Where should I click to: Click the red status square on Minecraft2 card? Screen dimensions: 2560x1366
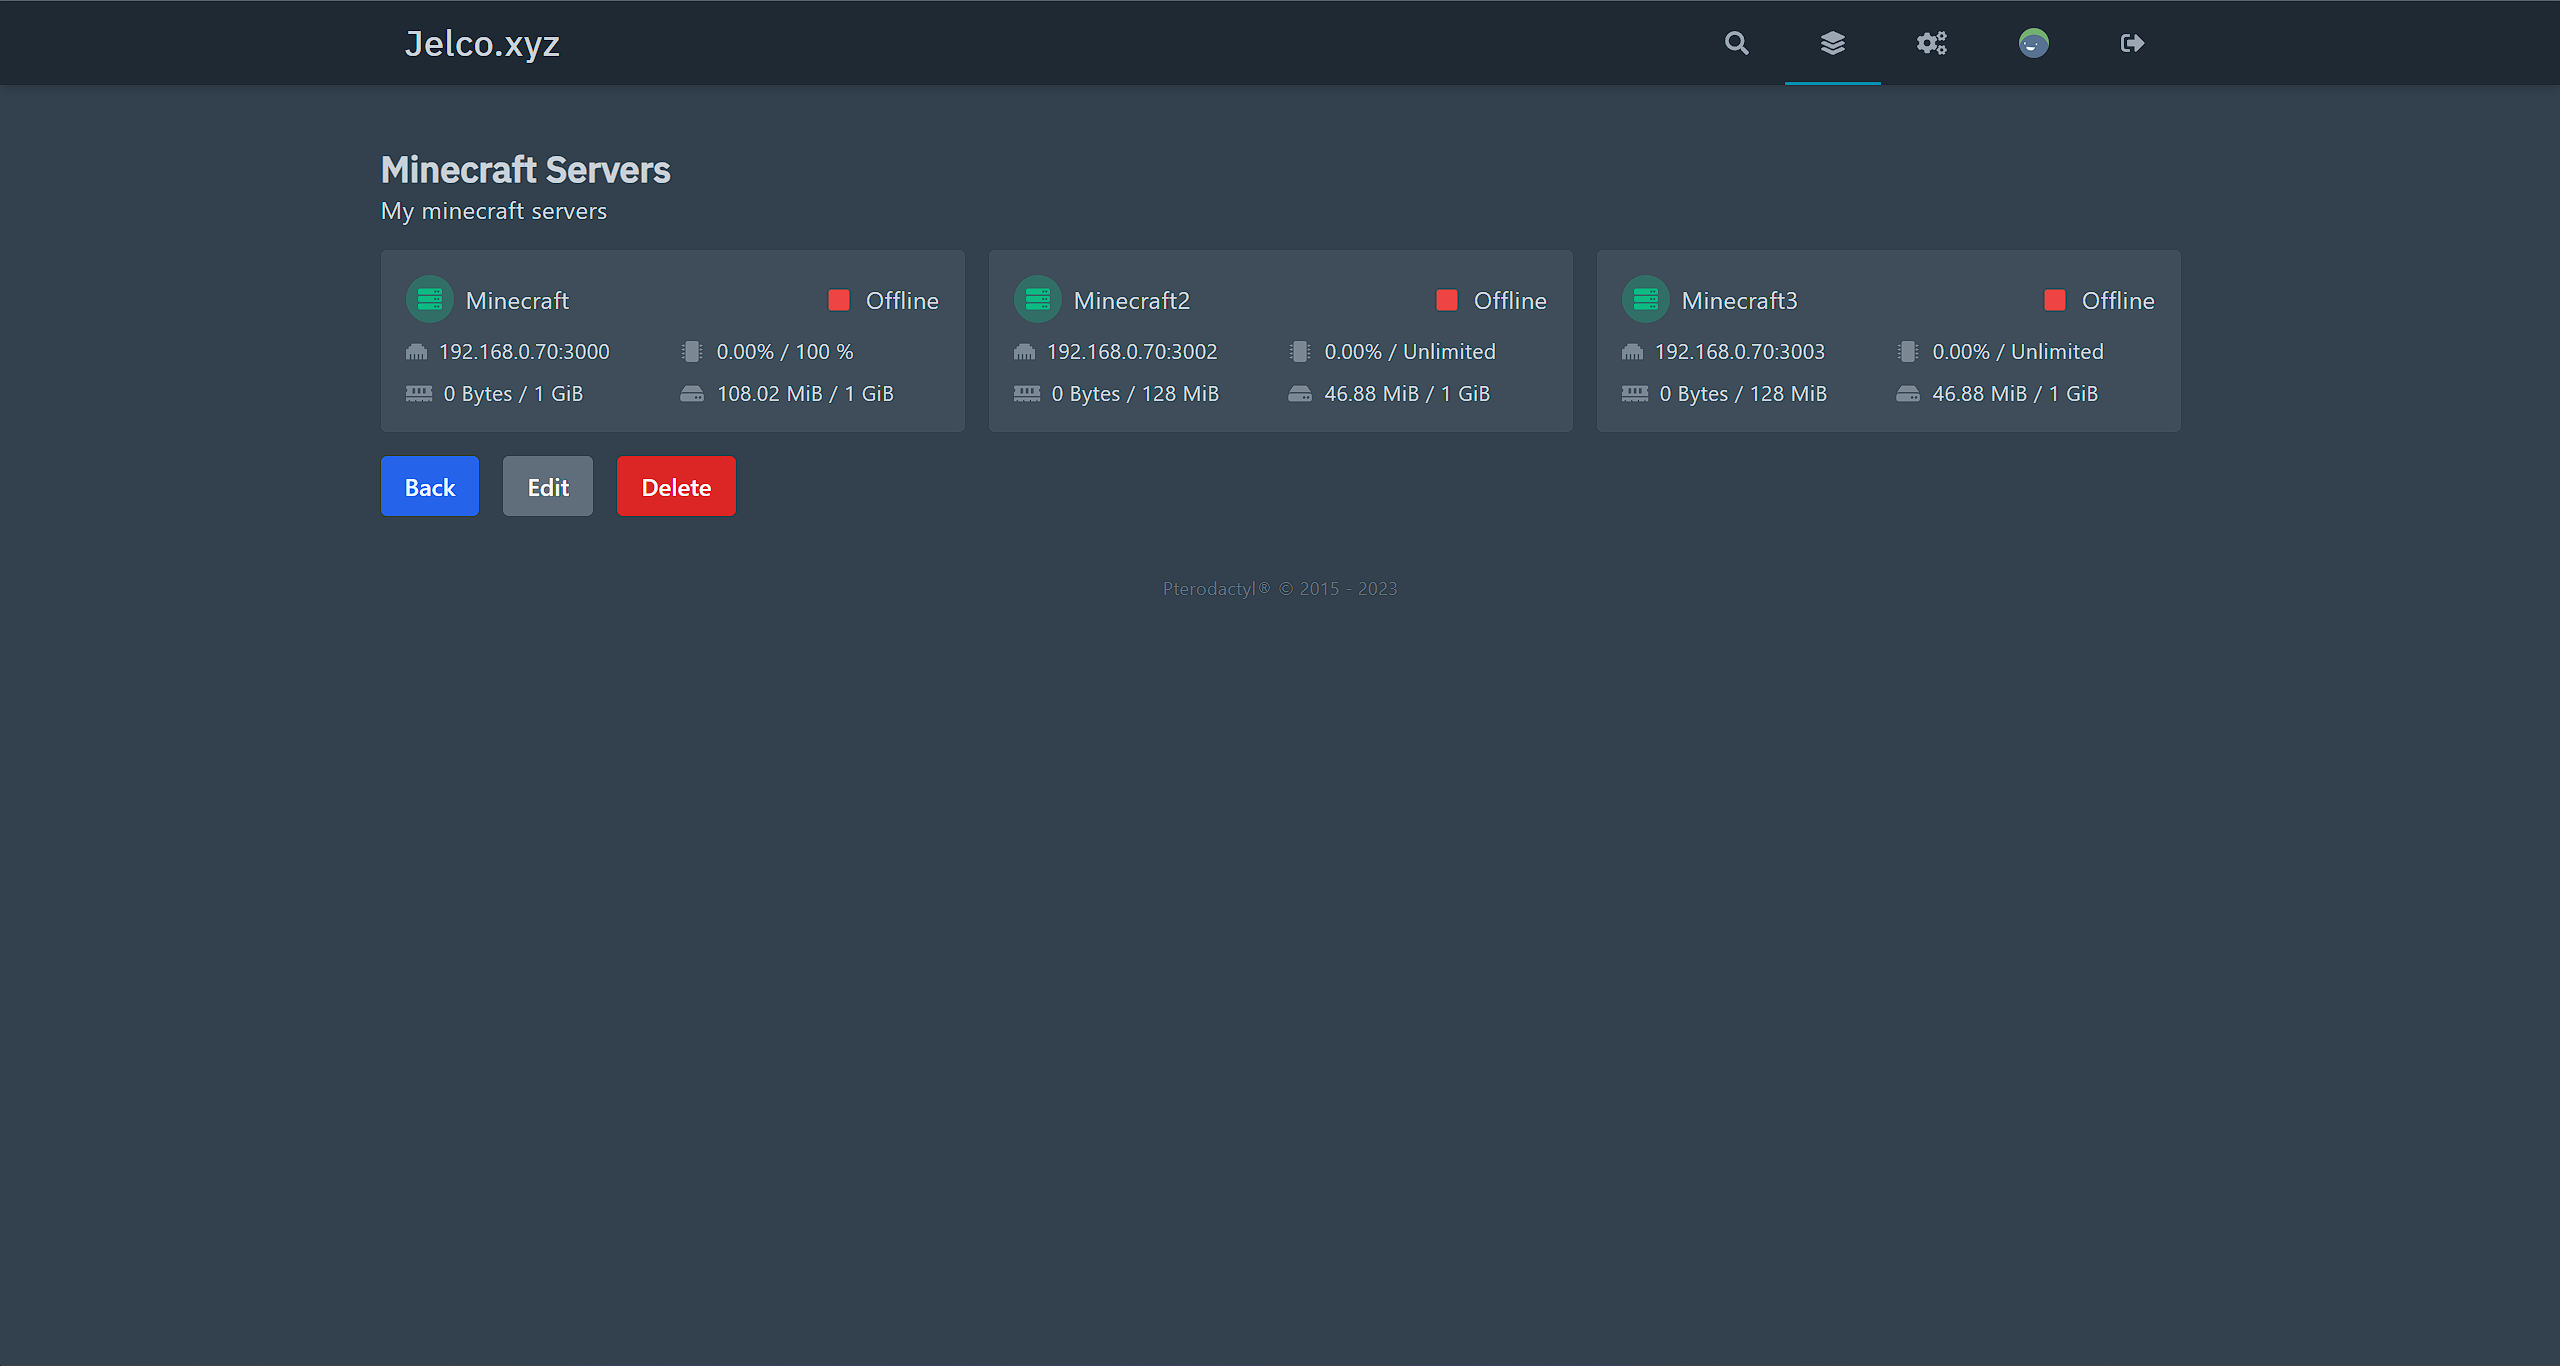click(1447, 300)
